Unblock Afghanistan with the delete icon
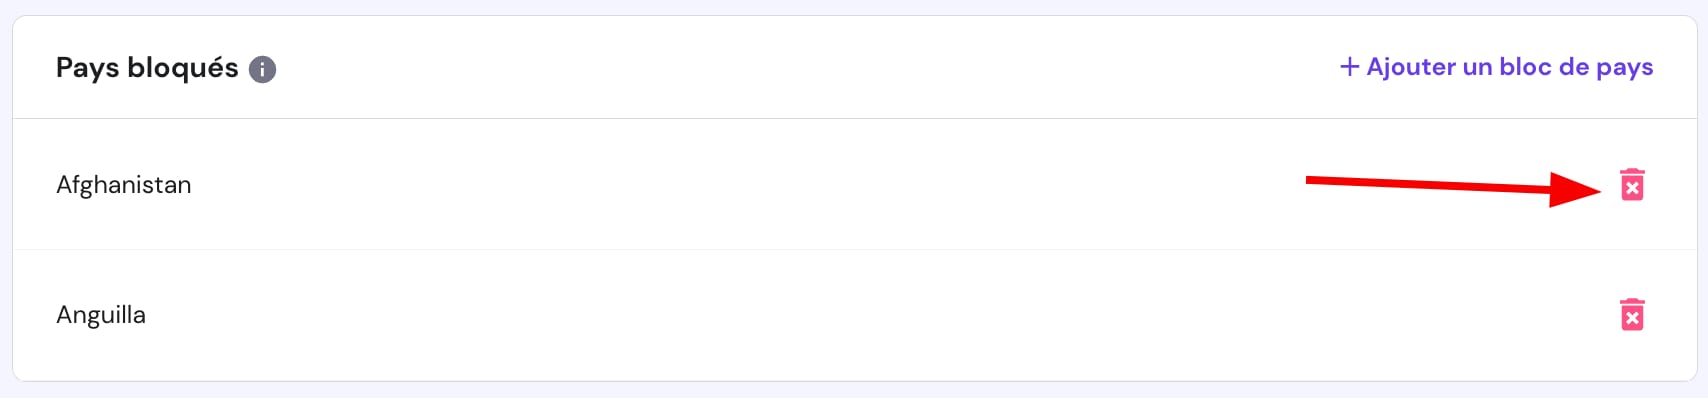Screen dimensions: 1708x398 coord(1632,185)
